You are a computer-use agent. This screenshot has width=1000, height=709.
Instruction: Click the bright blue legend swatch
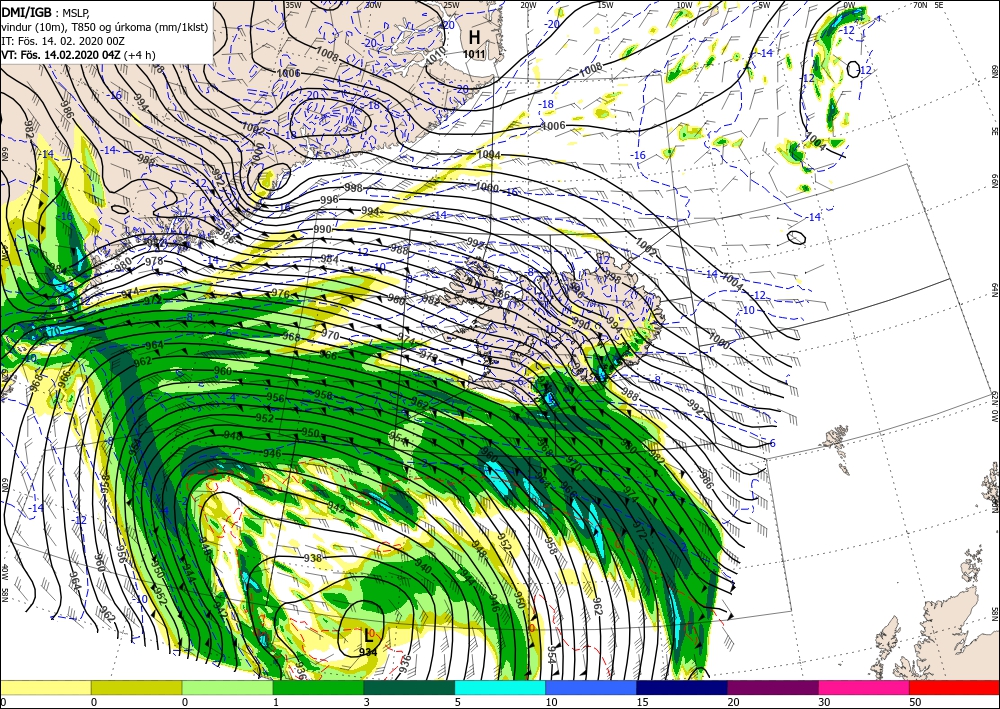click(591, 687)
